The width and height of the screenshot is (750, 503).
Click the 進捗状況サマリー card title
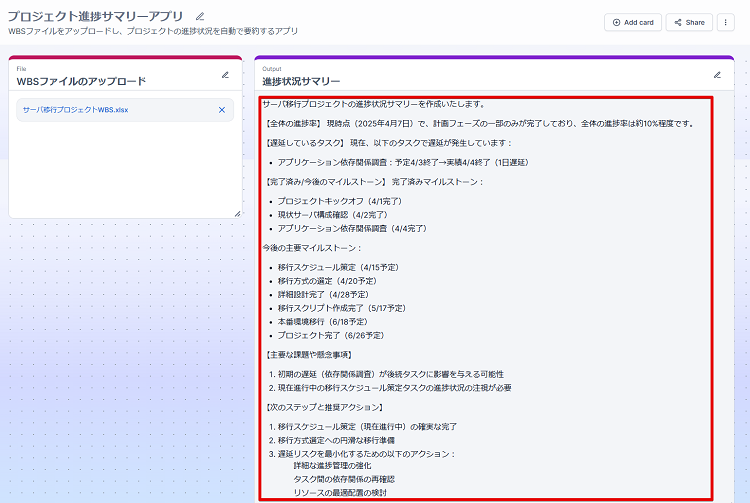301,82
